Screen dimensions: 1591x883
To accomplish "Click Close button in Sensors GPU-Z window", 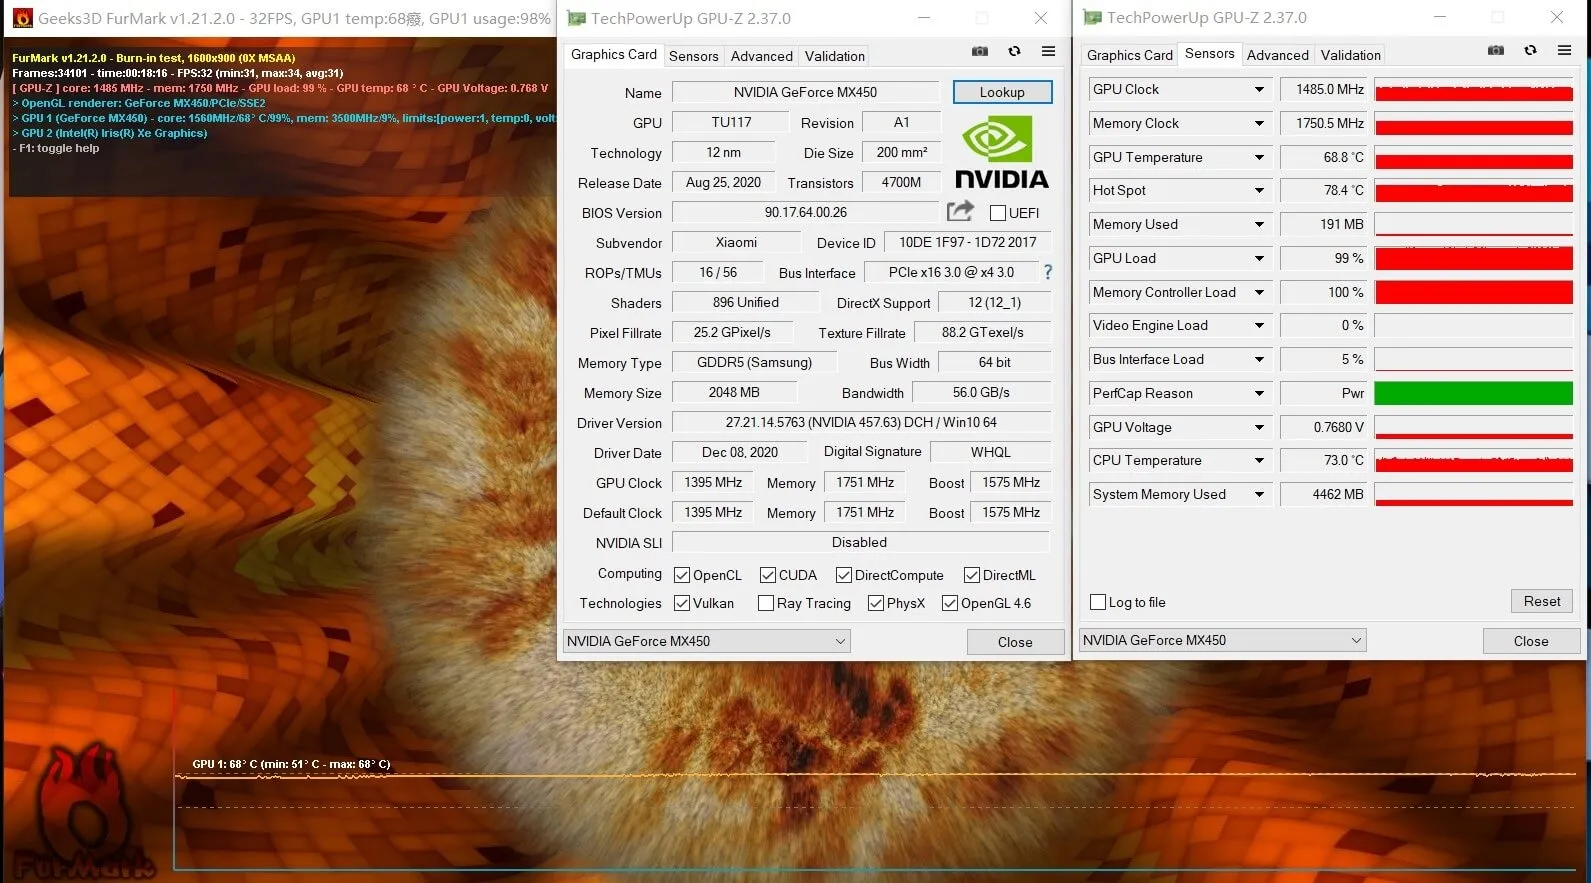I will pyautogui.click(x=1531, y=641).
